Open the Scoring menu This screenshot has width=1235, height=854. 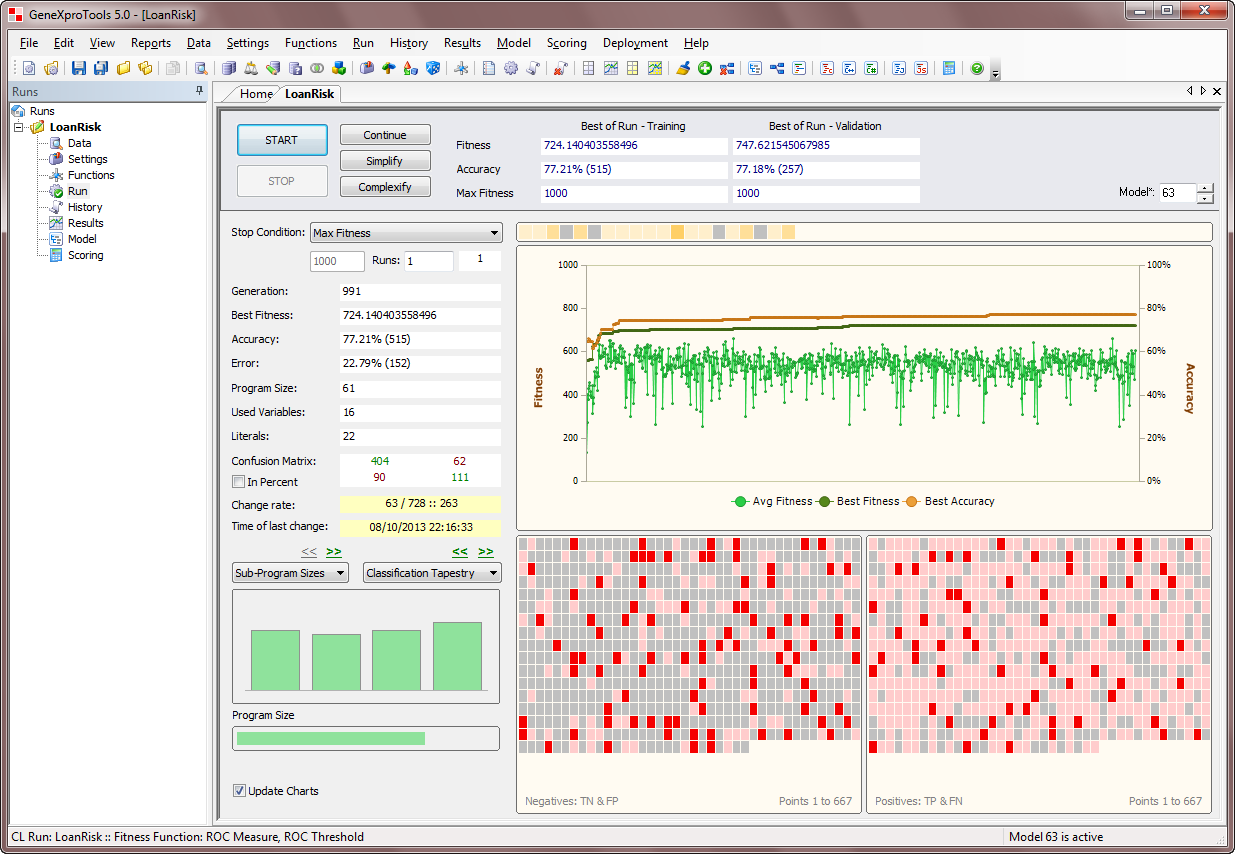coord(566,43)
